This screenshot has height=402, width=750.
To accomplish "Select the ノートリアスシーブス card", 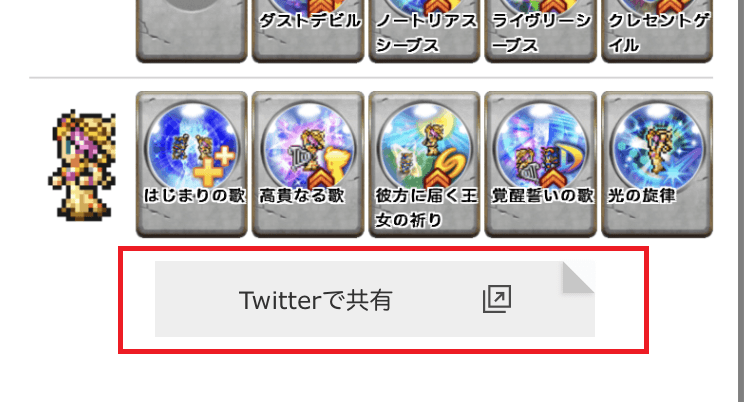I will [424, 31].
